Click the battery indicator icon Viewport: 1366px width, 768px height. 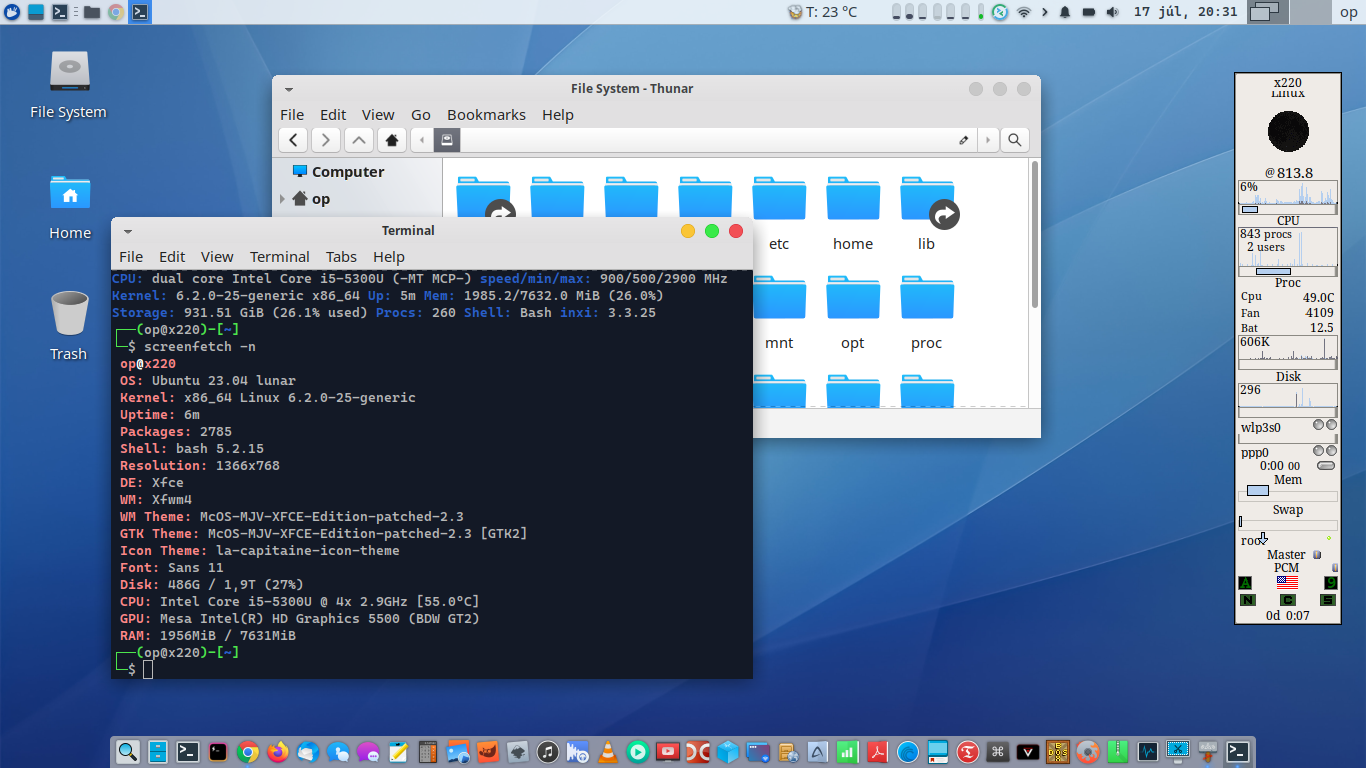point(1088,12)
